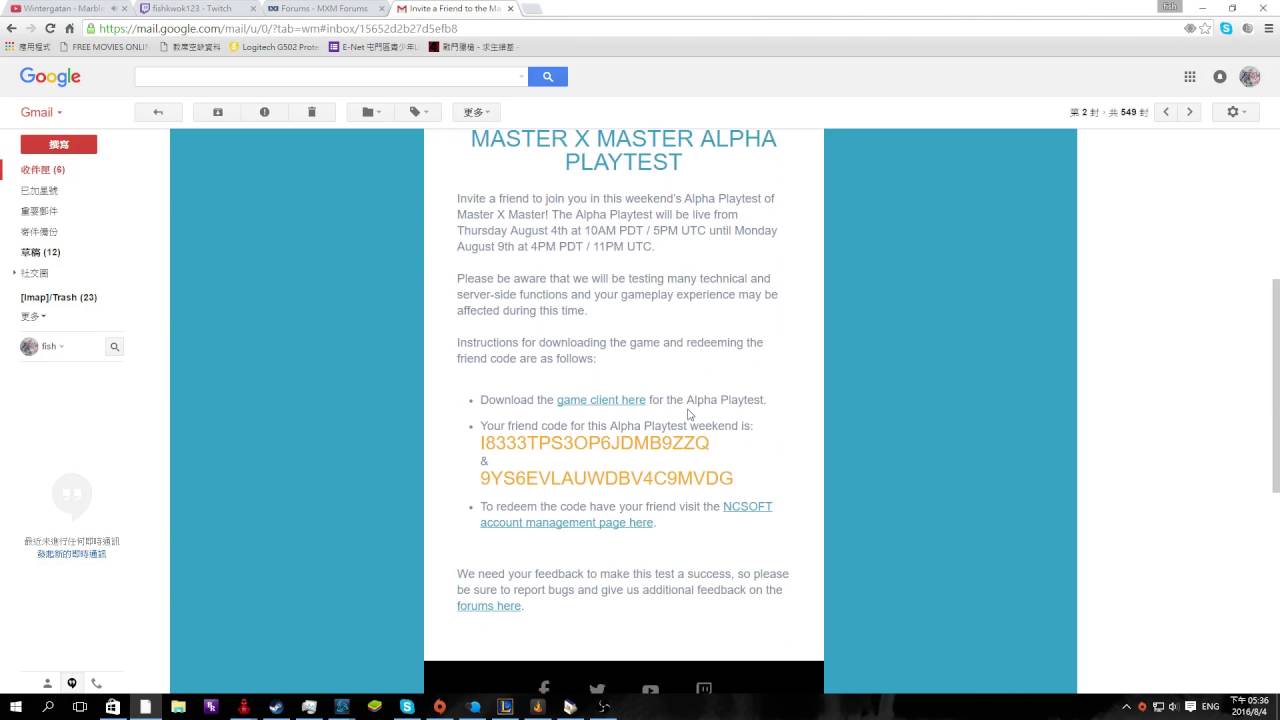This screenshot has height=720, width=1280.
Task: Click the page vertical scrollbar
Action: 1275,385
